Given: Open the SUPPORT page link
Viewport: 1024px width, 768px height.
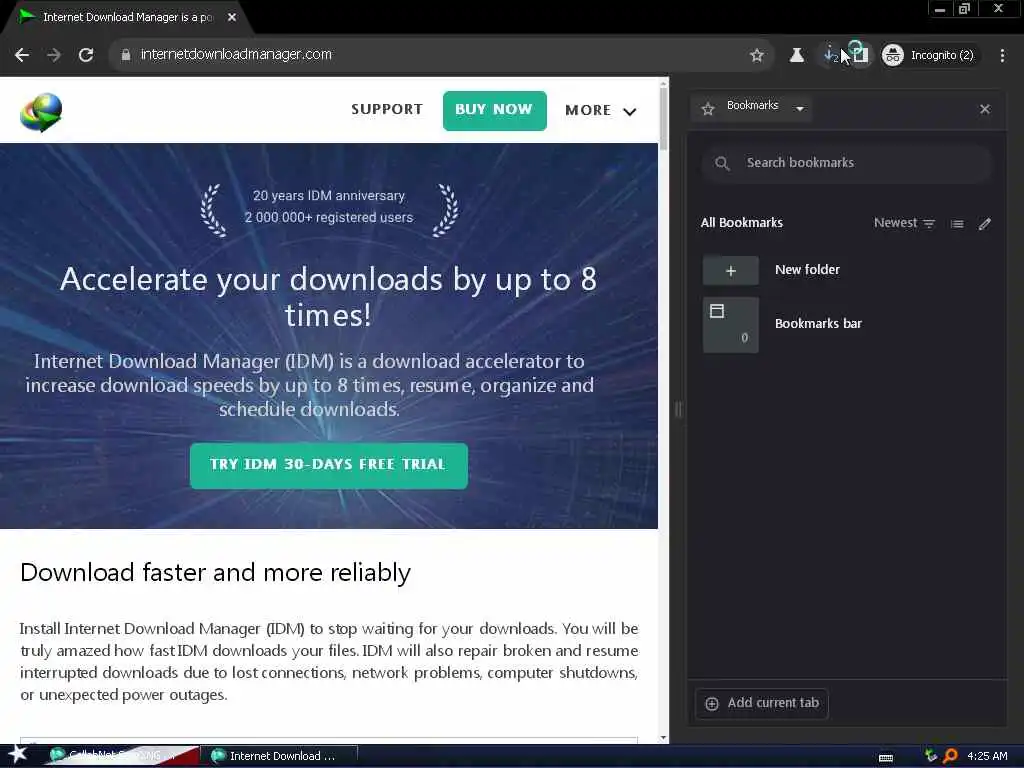Looking at the screenshot, I should click(x=387, y=109).
